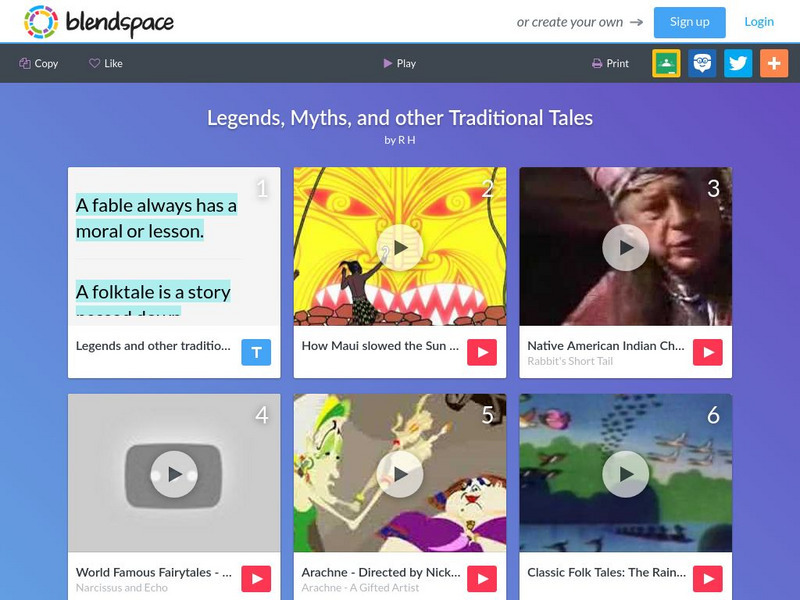
Task: Open title 'Legends and other traditio...'
Action: (x=153, y=345)
